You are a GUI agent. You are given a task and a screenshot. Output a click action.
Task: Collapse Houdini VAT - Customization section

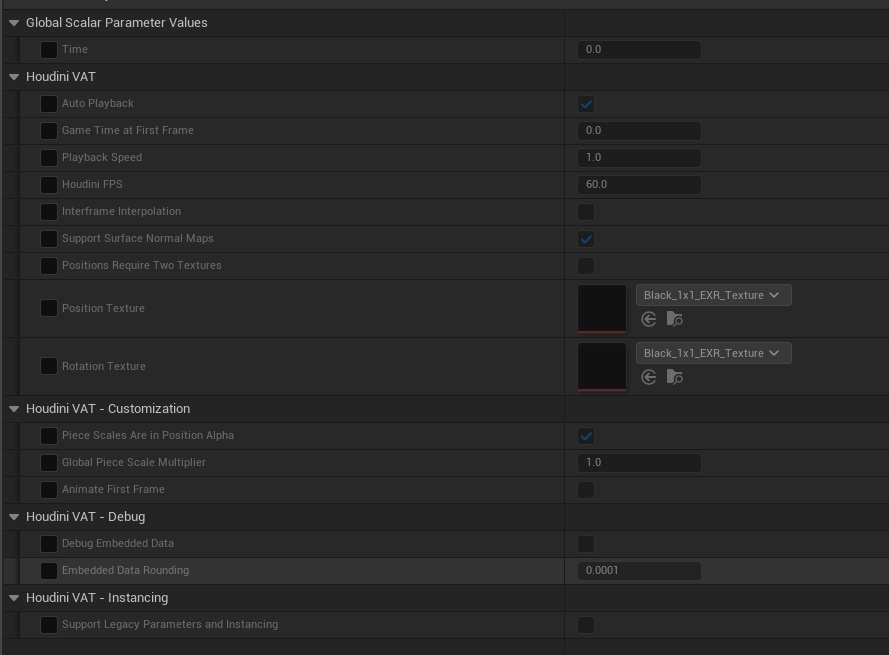click(14, 409)
